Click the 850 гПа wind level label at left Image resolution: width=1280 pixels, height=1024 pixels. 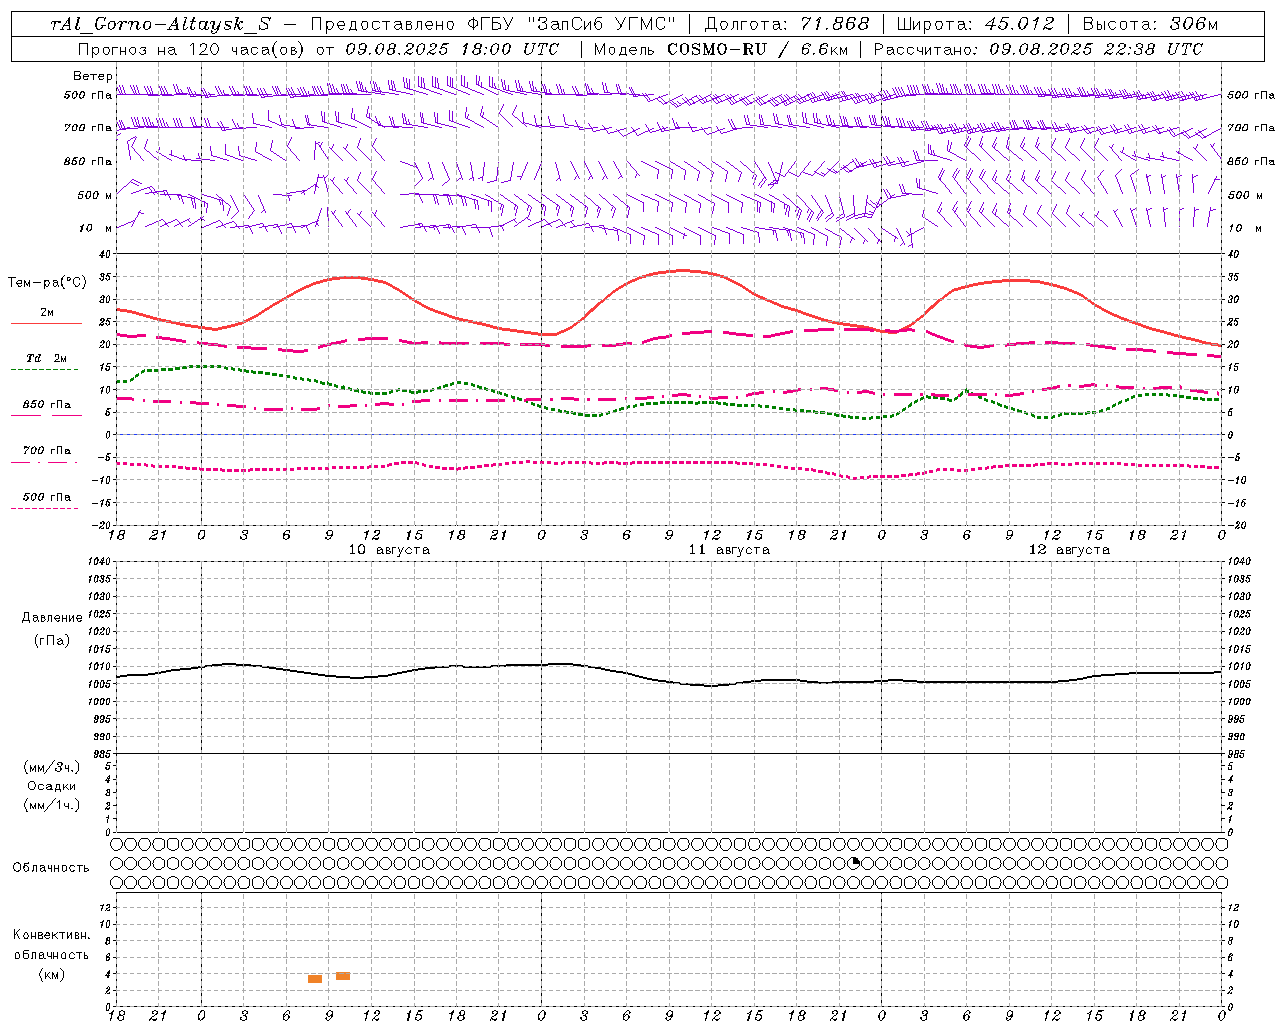coord(88,161)
